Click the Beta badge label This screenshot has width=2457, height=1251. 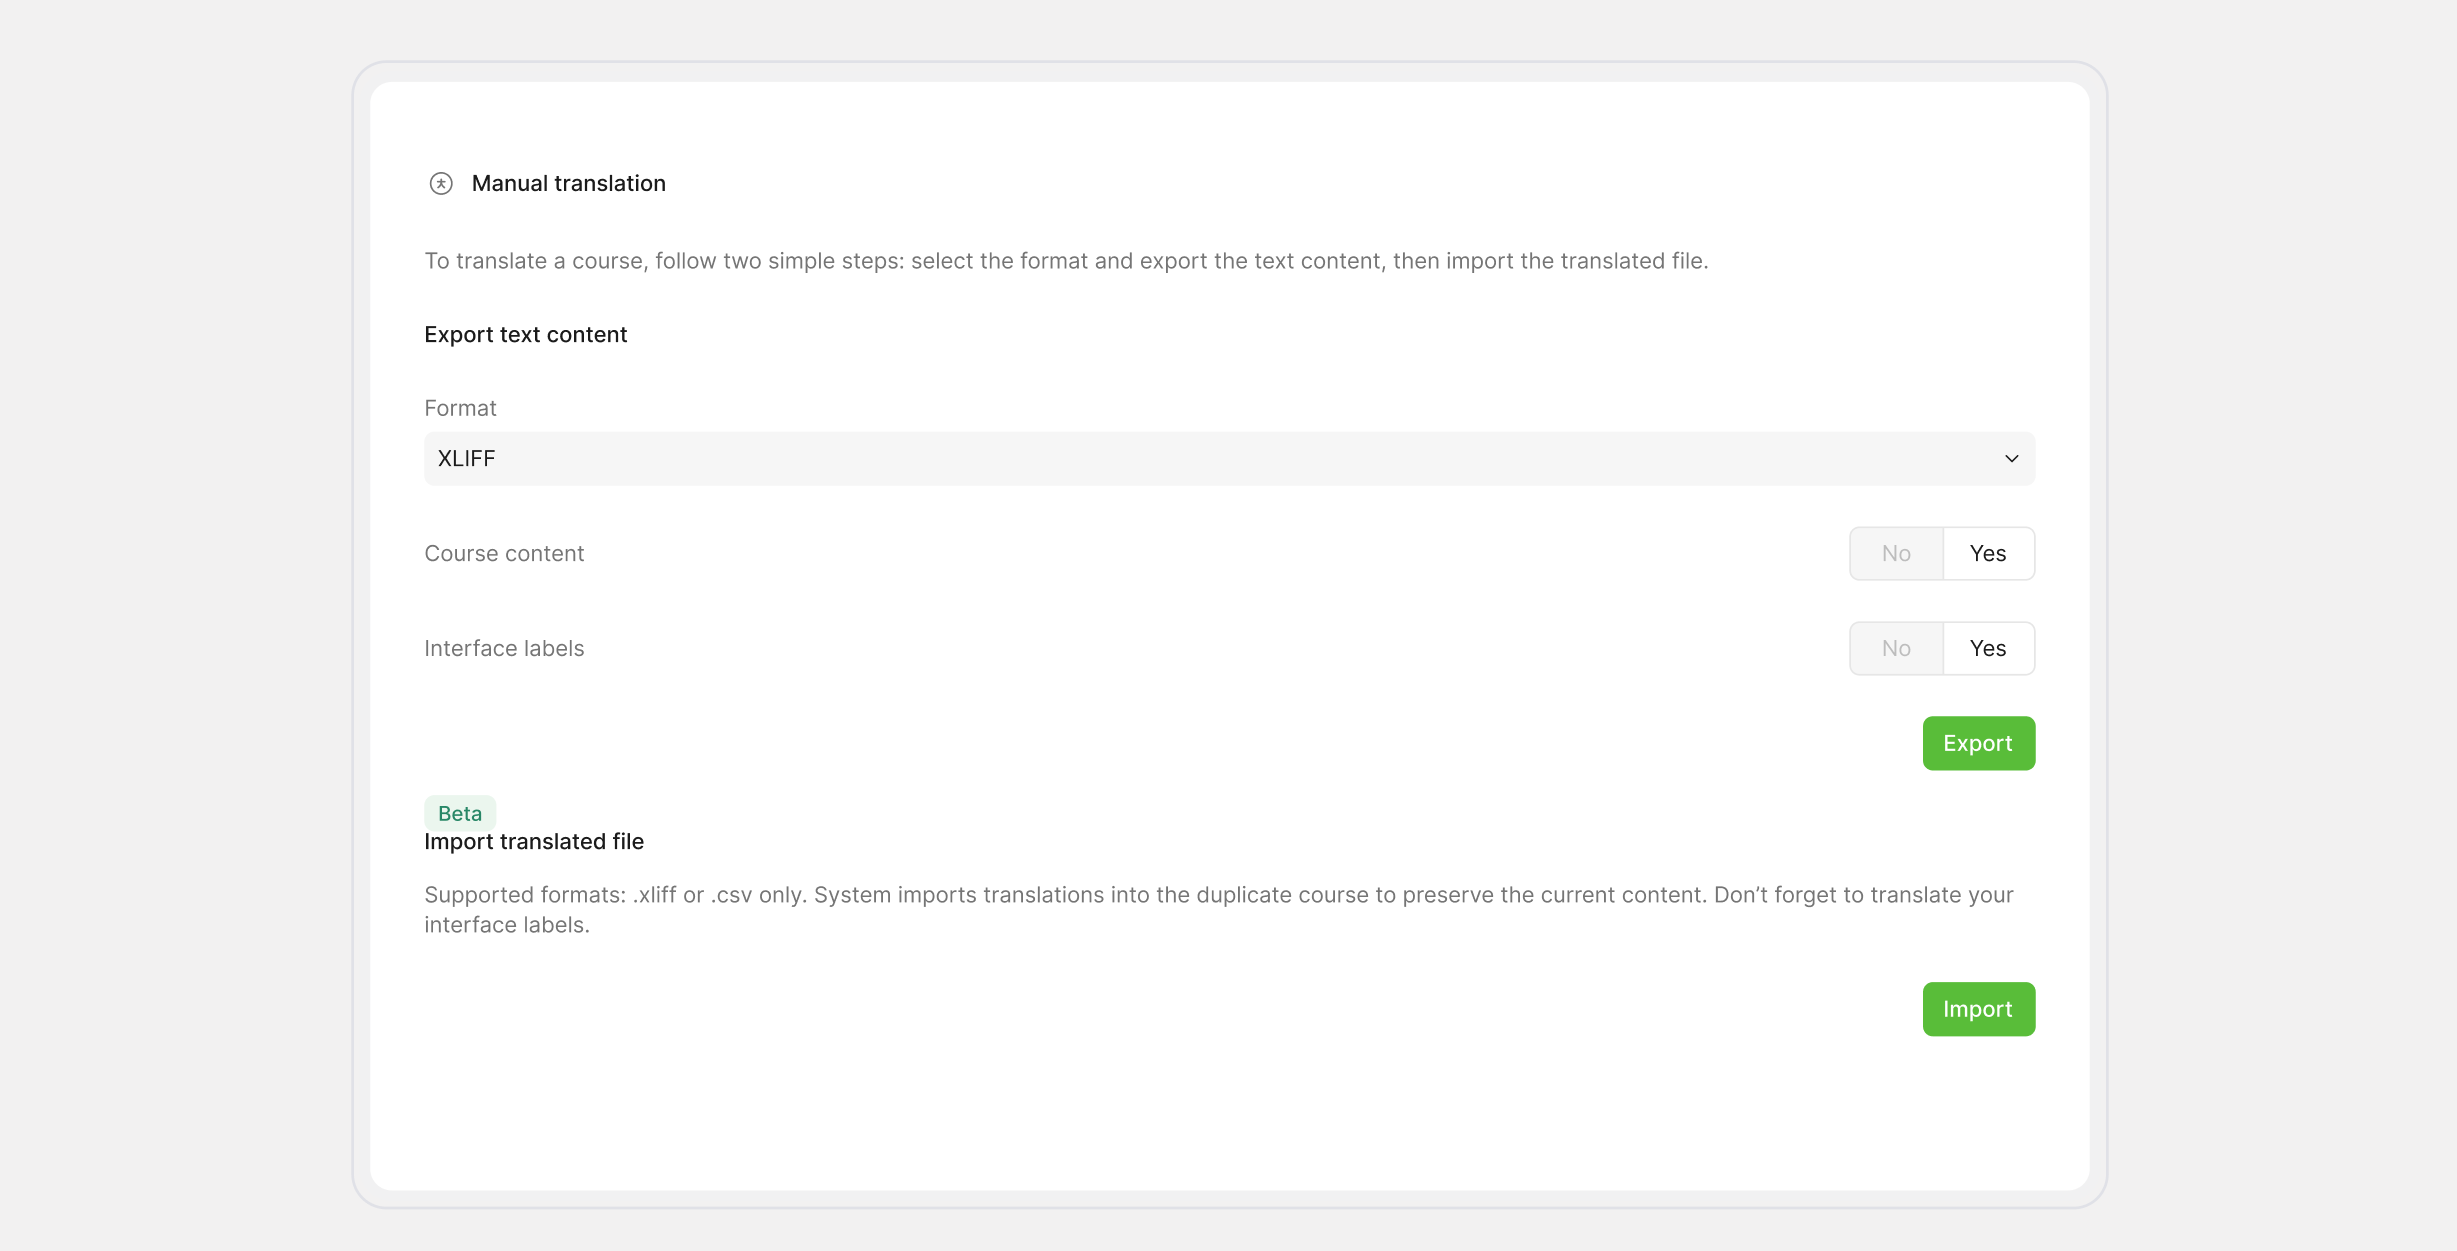coord(460,813)
